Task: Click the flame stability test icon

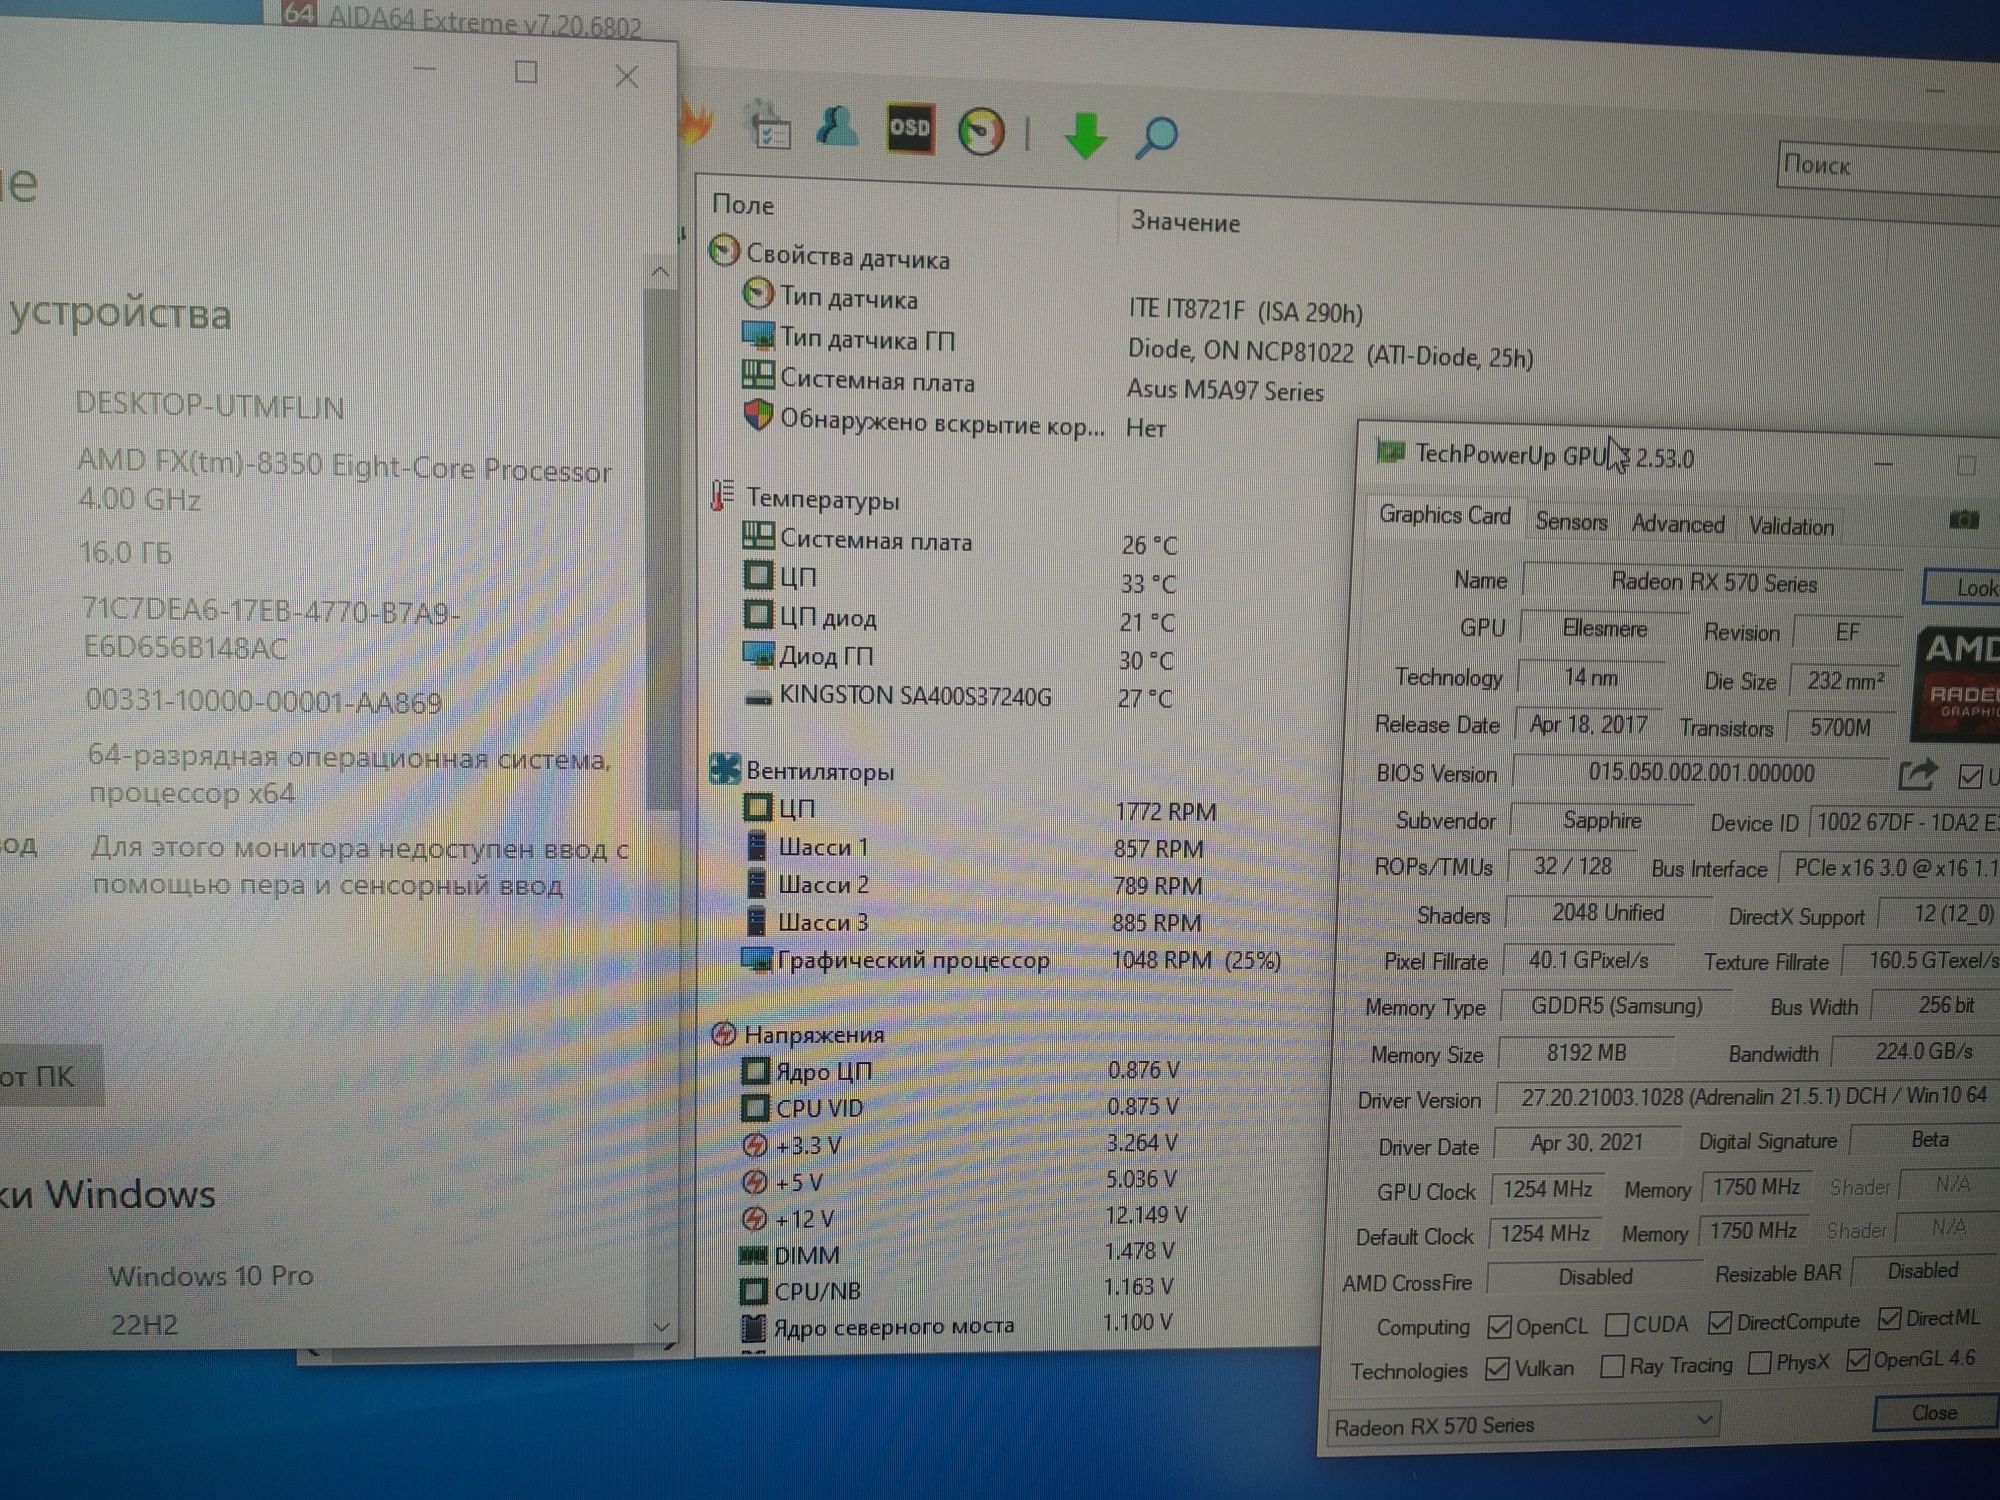Action: [x=697, y=124]
